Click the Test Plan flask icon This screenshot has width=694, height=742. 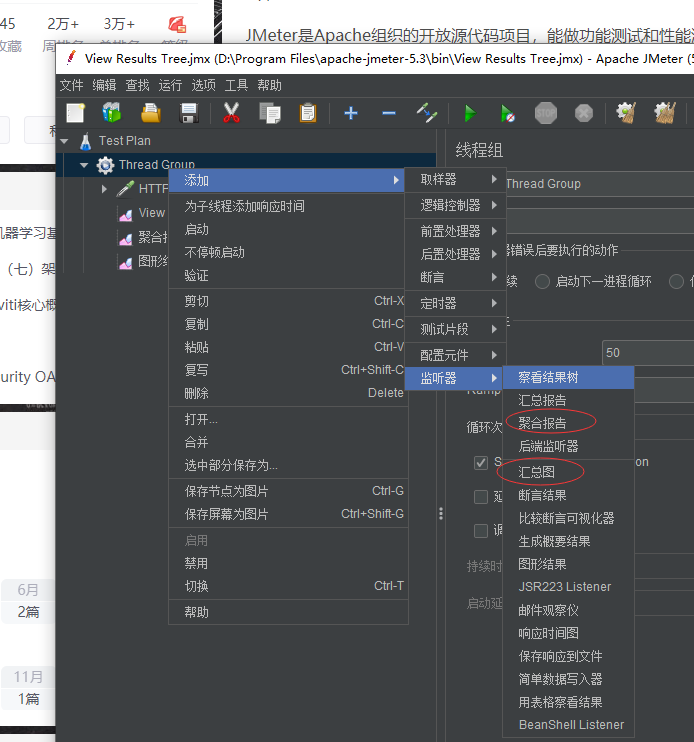point(86,141)
